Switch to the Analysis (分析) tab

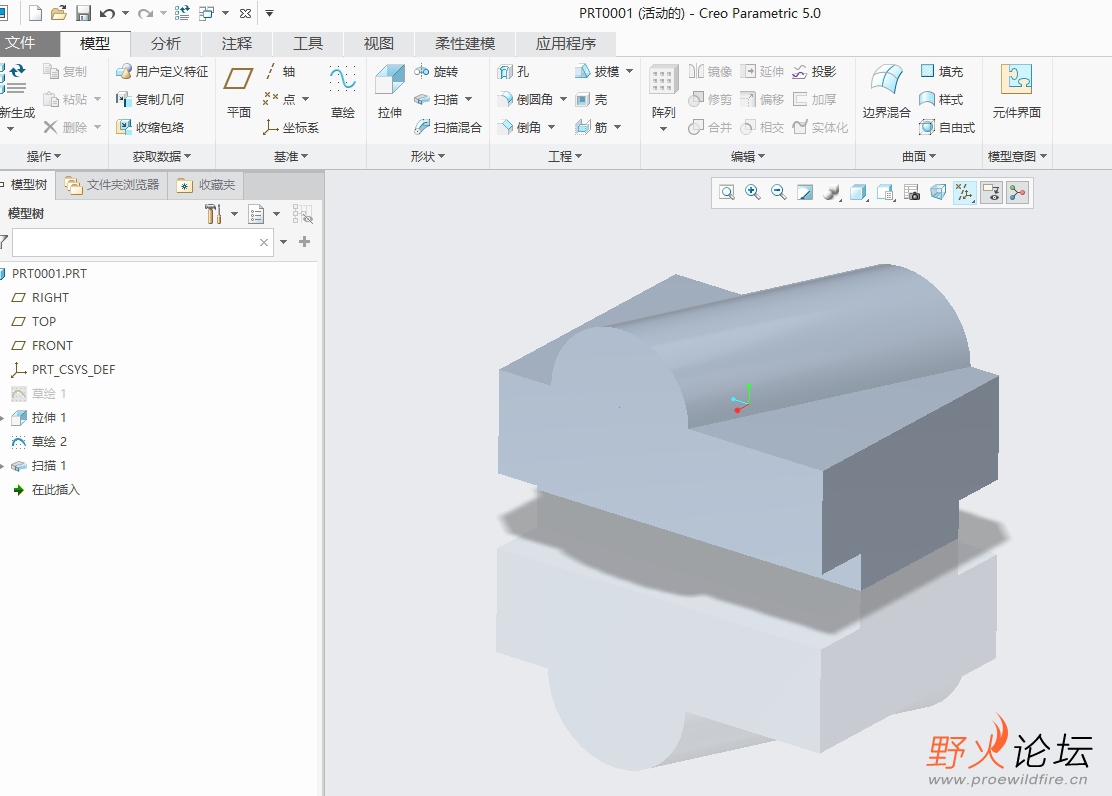[166, 43]
